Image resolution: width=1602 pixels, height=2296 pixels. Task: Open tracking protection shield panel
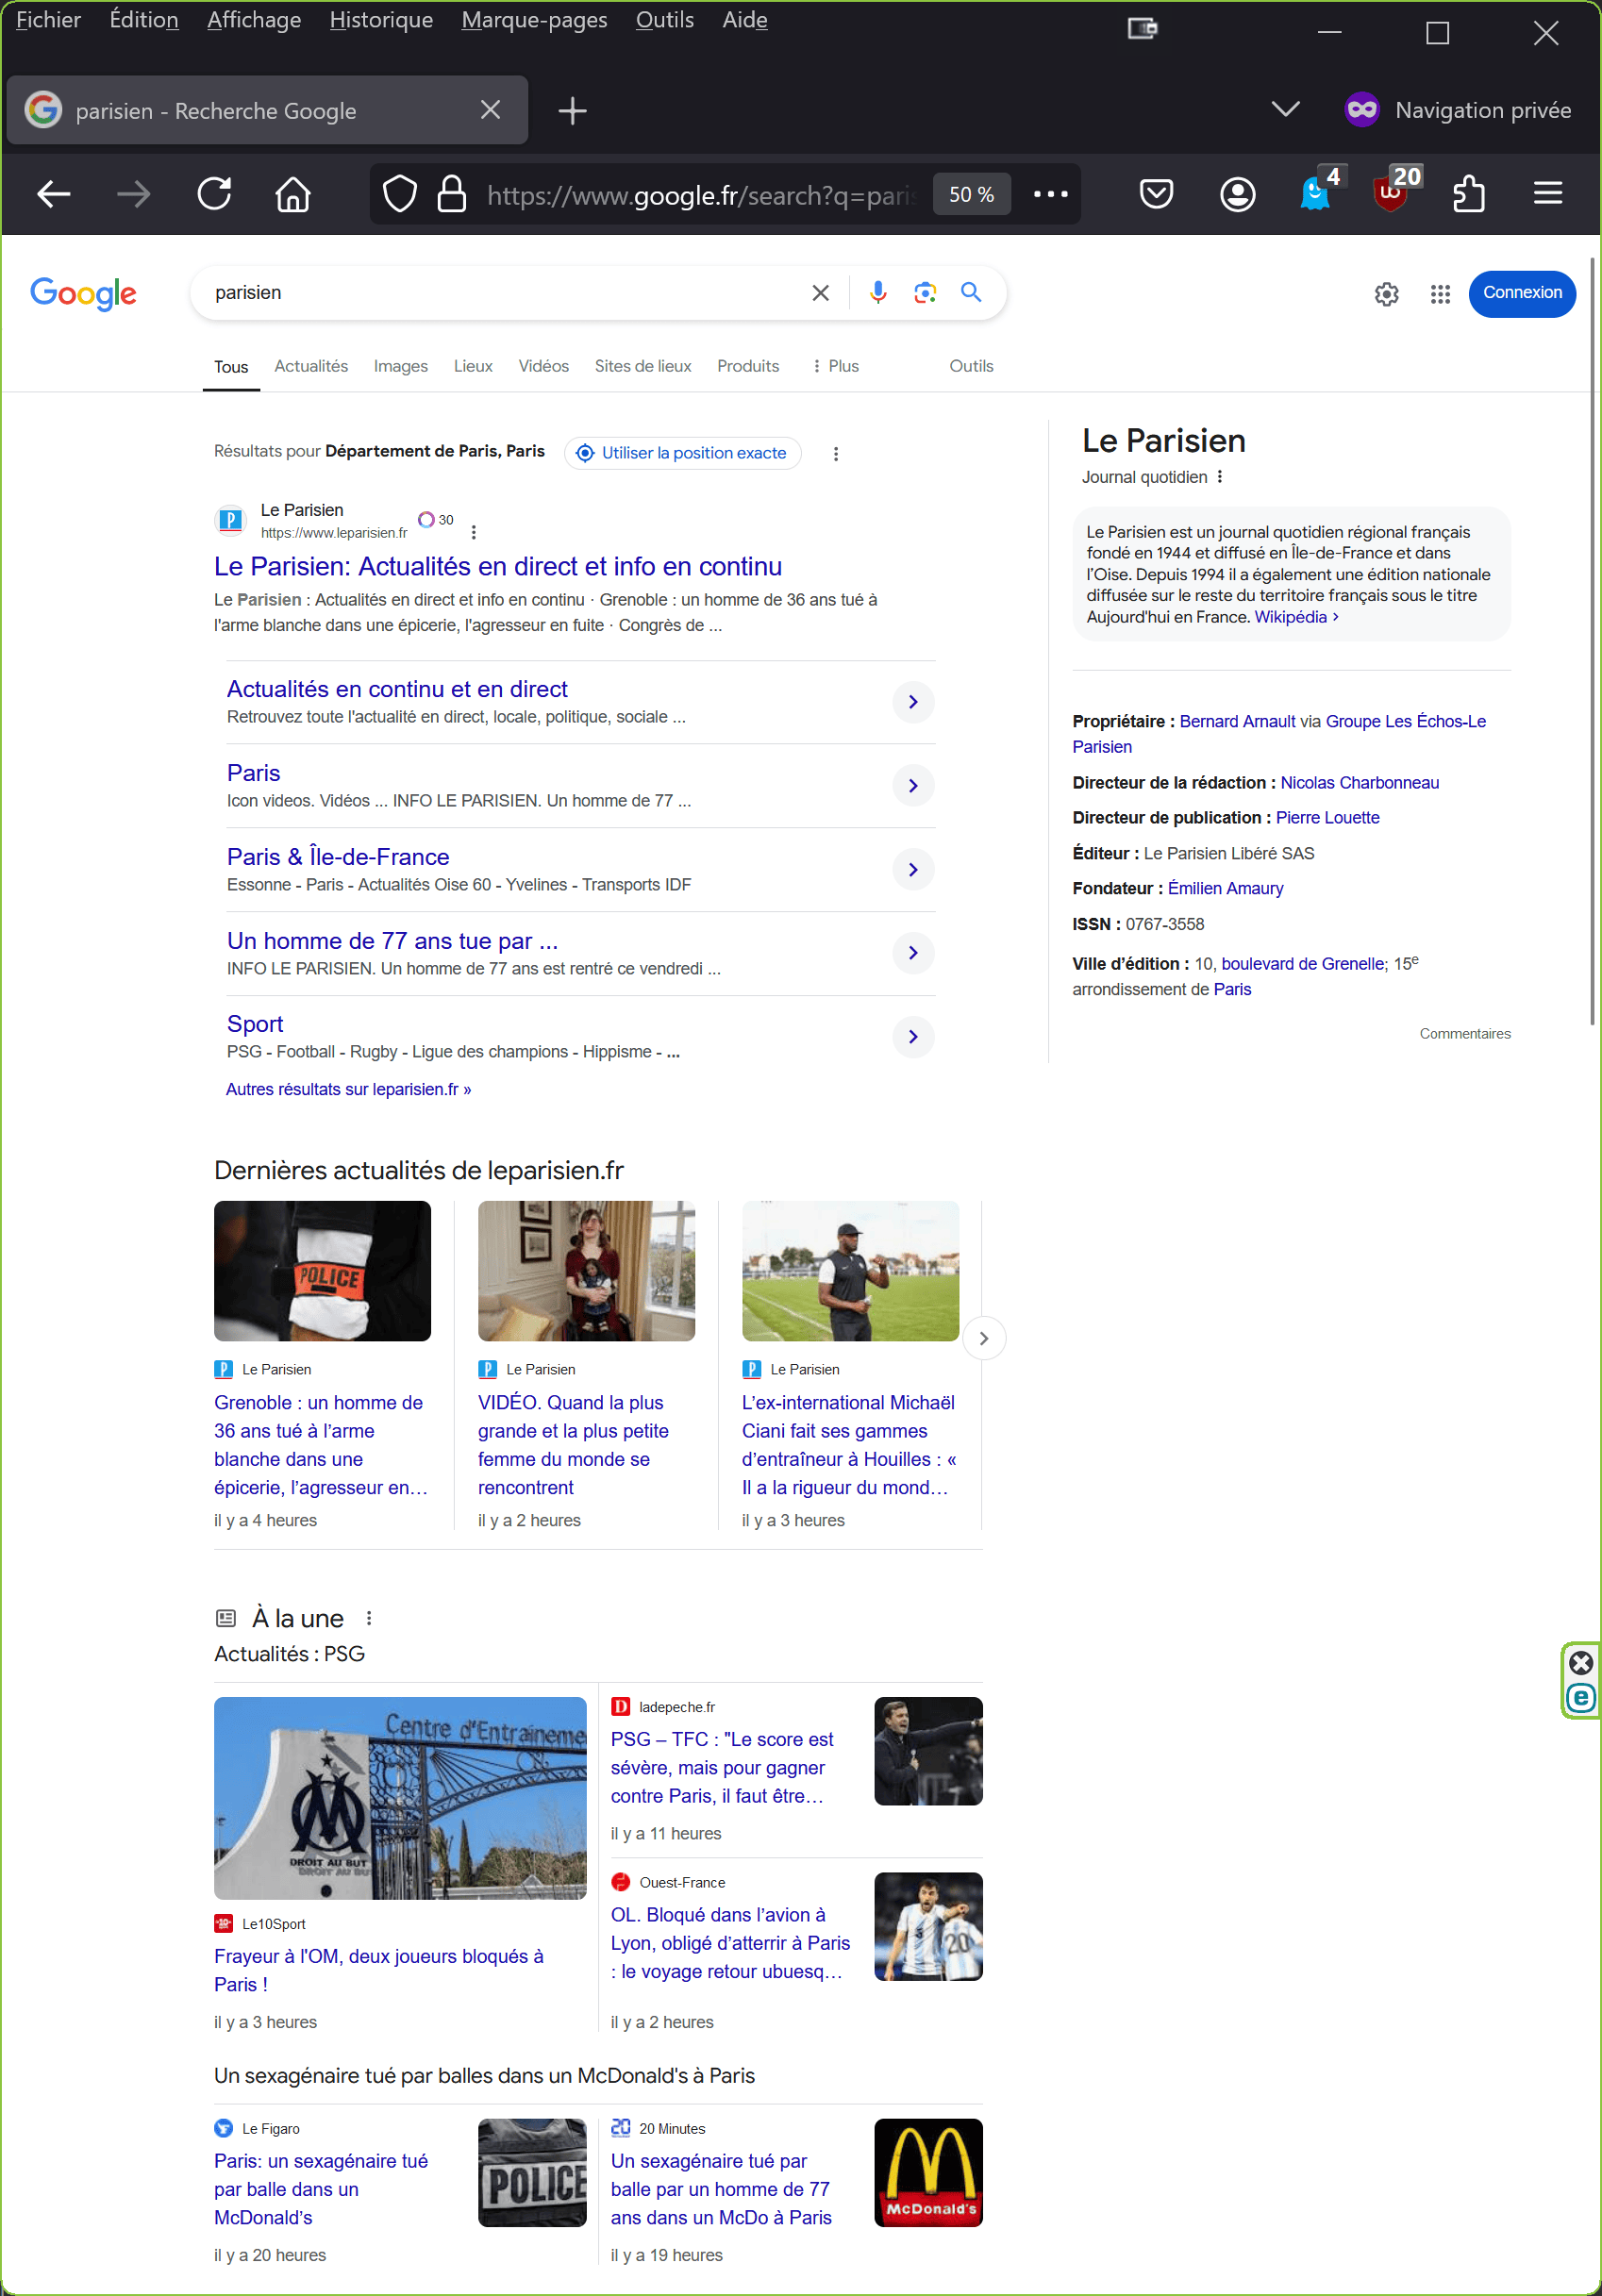coord(400,194)
